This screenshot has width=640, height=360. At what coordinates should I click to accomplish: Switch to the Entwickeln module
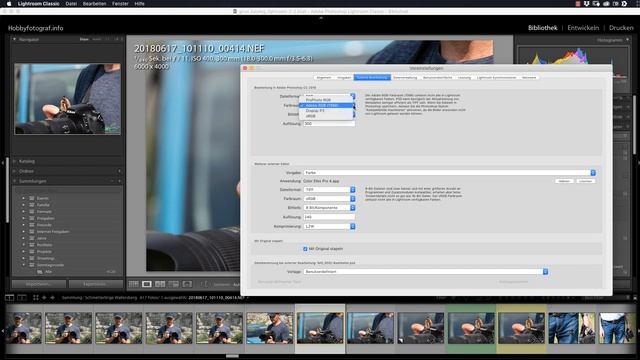pos(583,28)
